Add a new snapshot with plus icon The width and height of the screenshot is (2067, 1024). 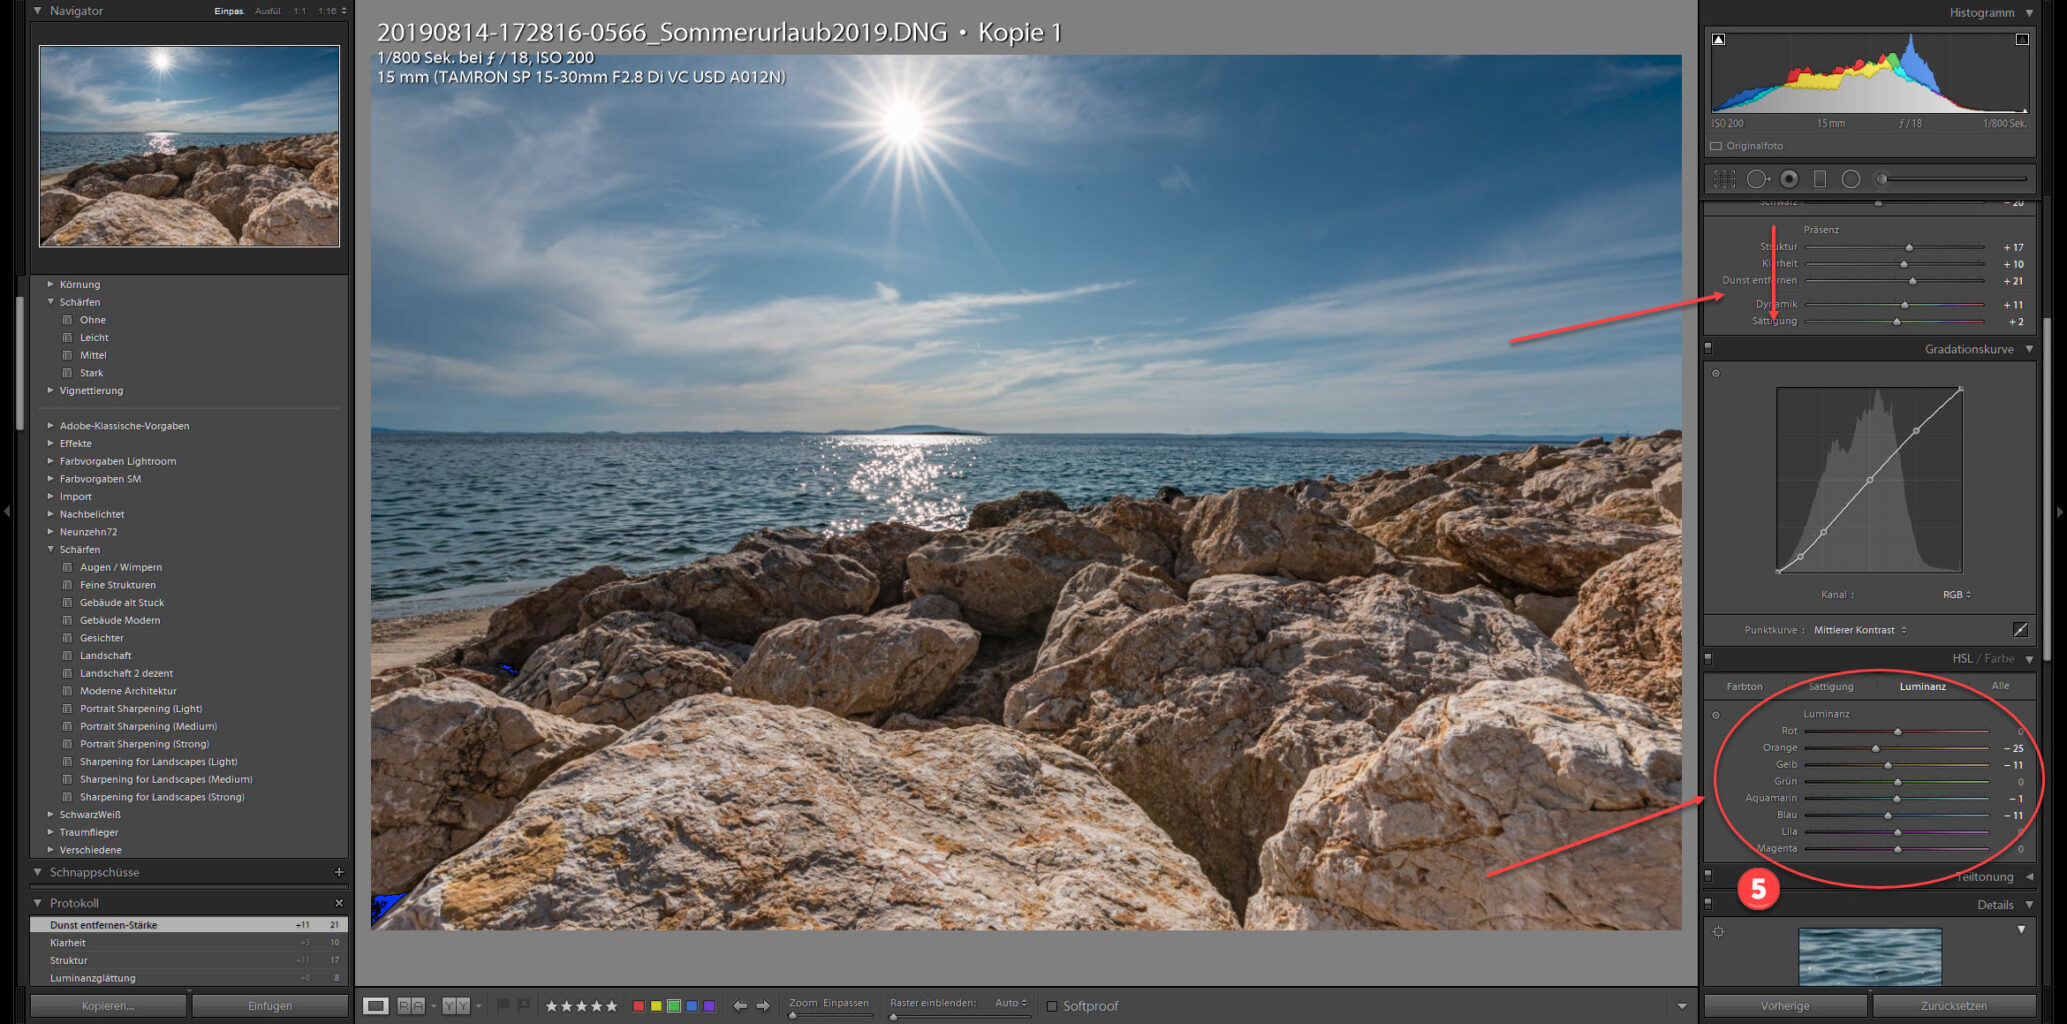(339, 872)
